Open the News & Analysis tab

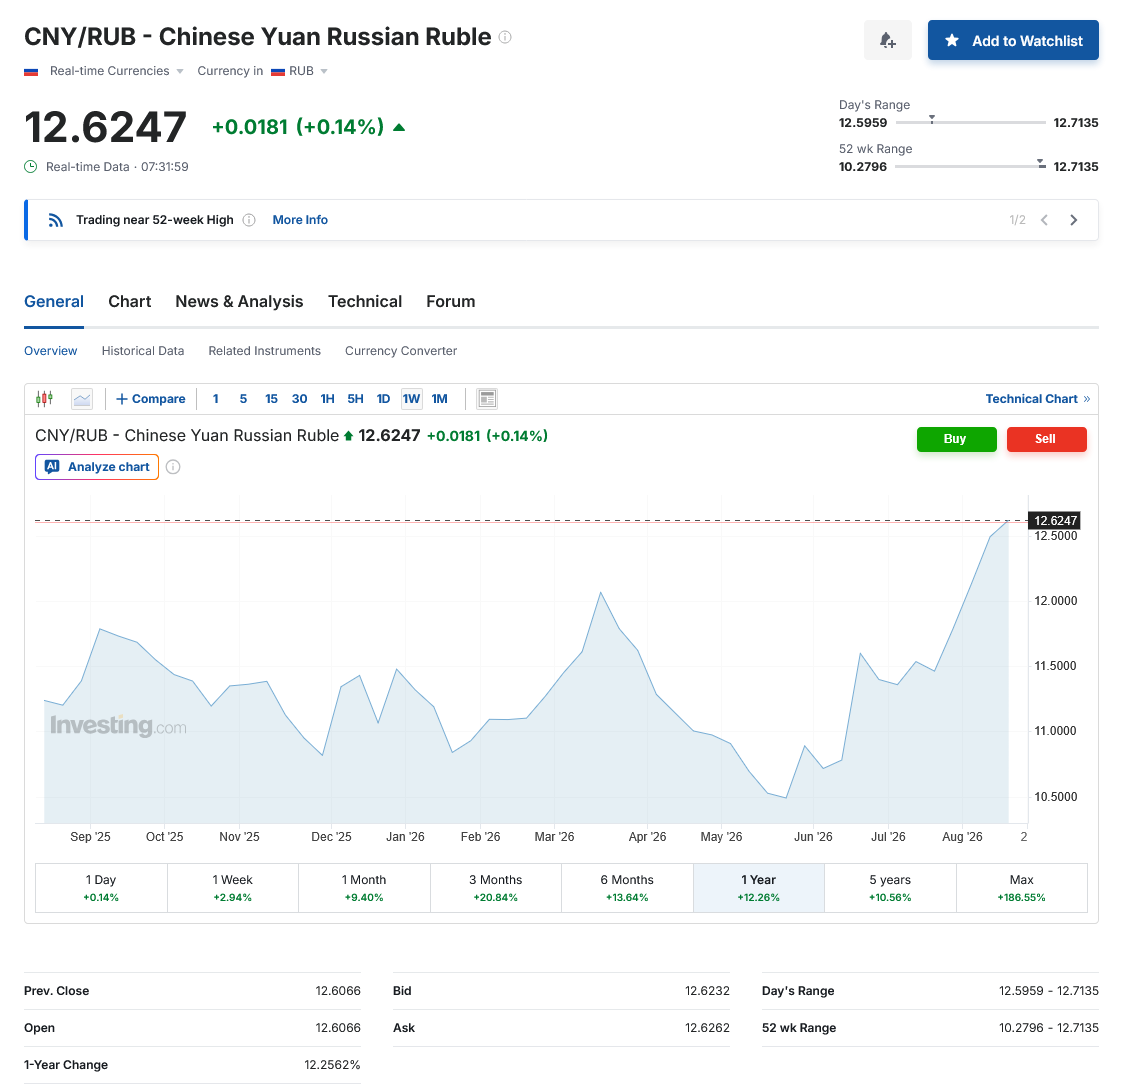(x=239, y=301)
